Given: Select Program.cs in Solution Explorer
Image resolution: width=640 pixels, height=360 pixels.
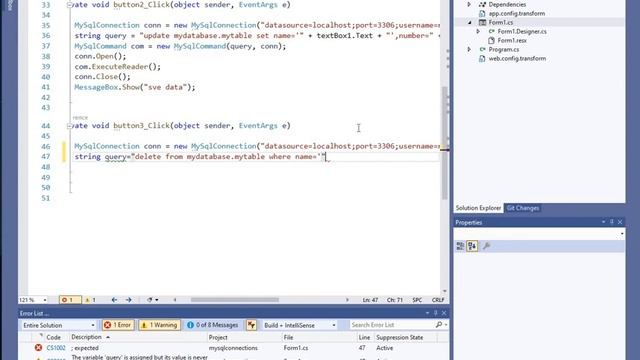Looking at the screenshot, I should click(x=504, y=49).
